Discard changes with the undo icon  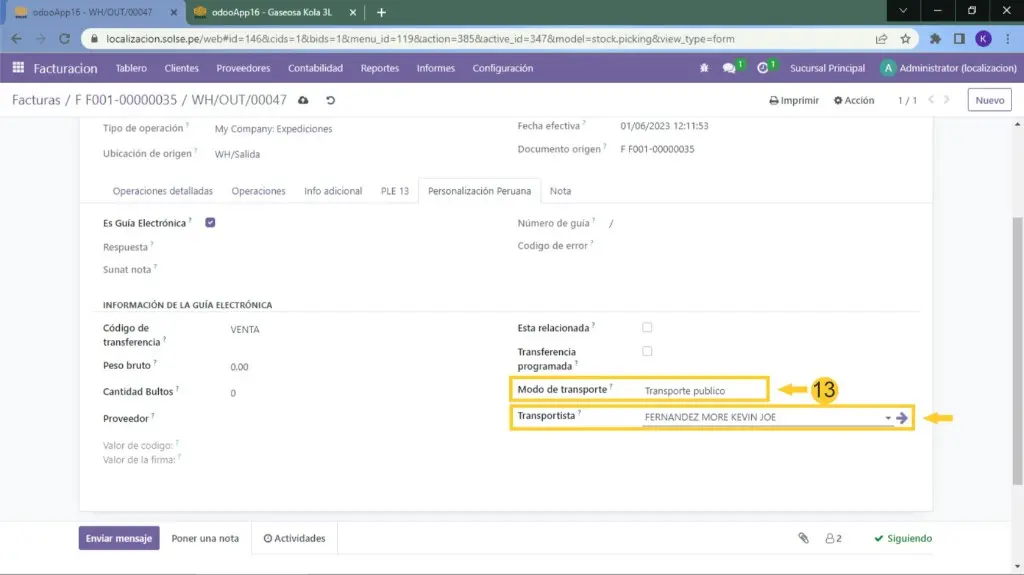pos(330,101)
